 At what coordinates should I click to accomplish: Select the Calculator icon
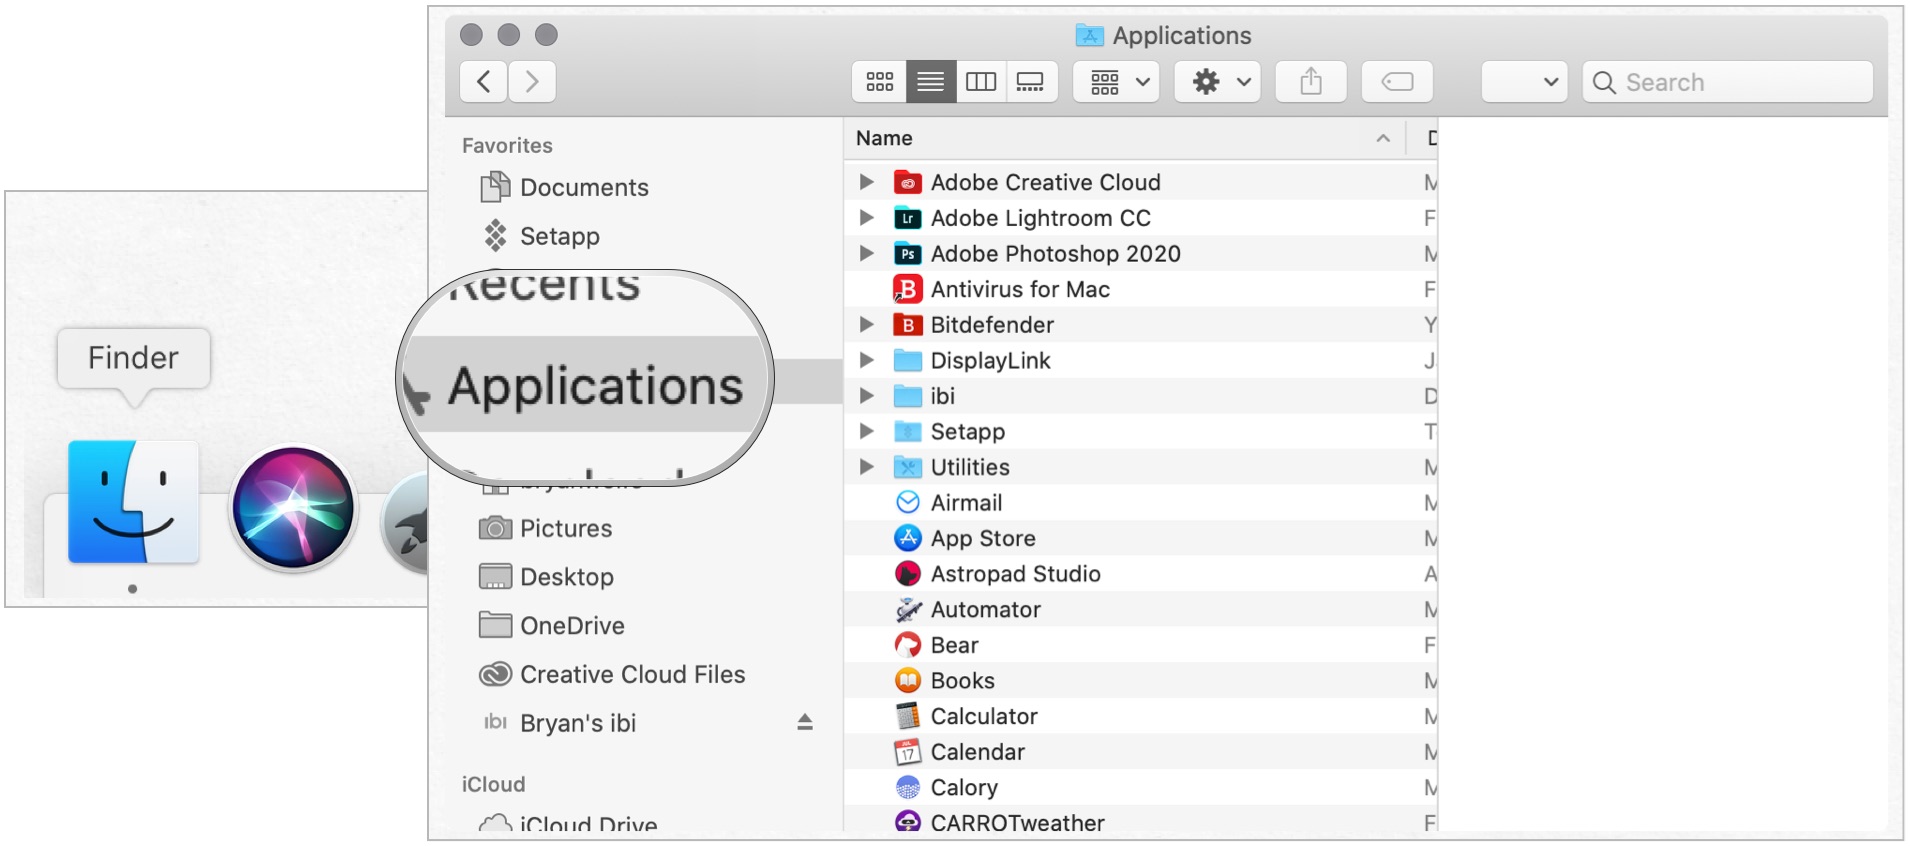(x=908, y=716)
